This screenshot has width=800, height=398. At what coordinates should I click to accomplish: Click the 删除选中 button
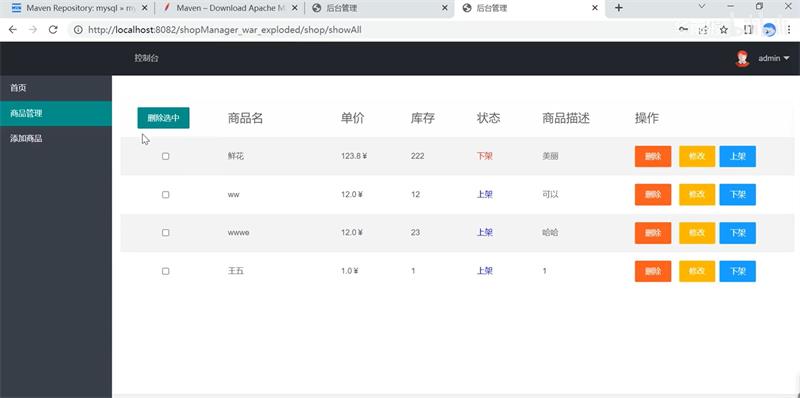[163, 118]
